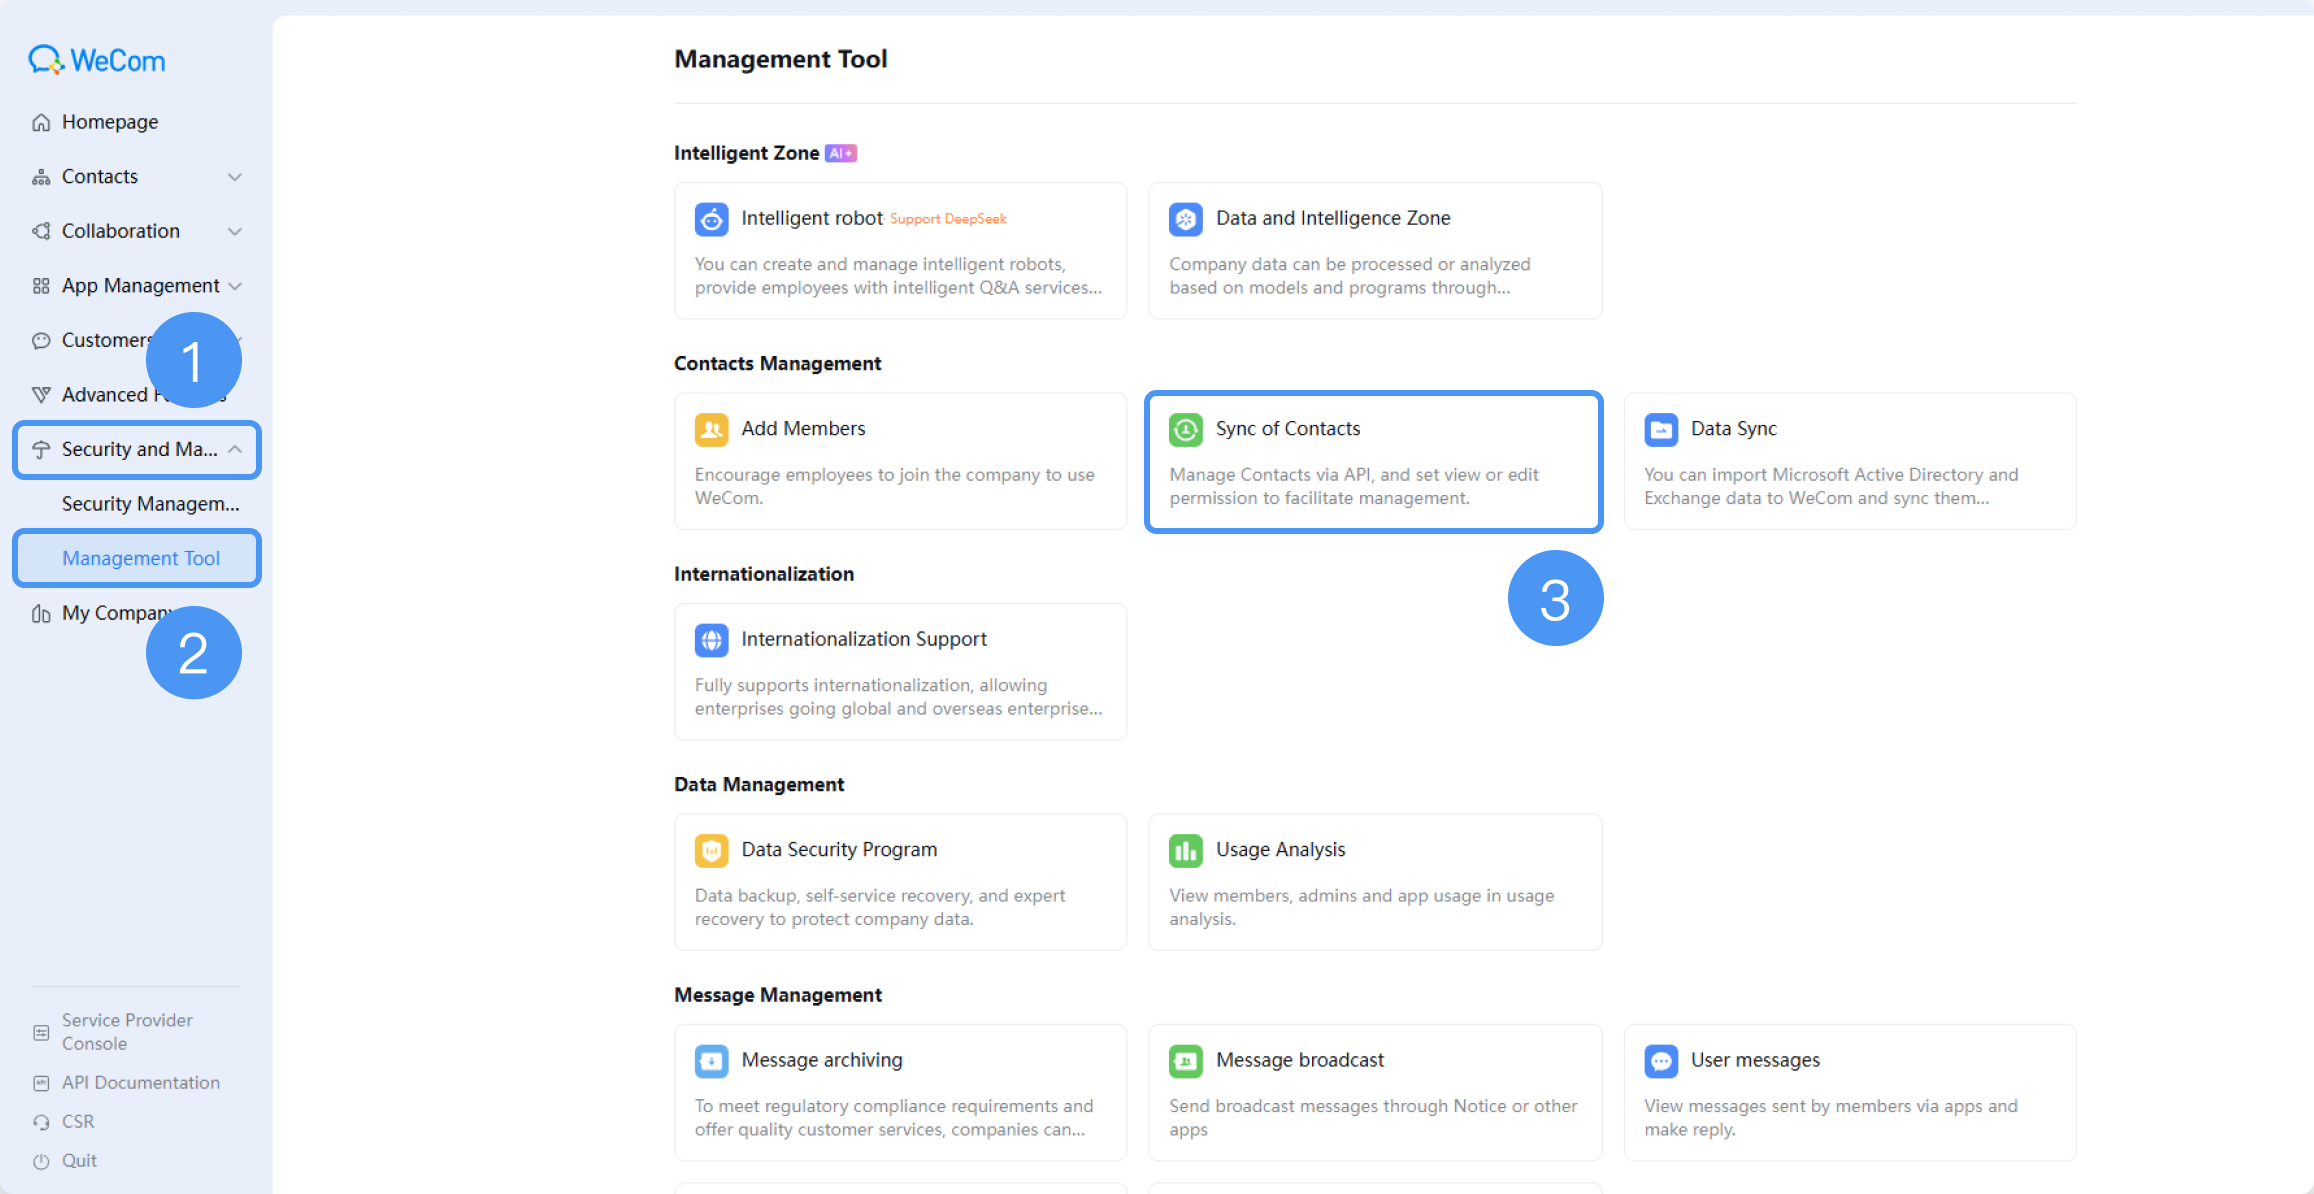Open Internationalization Support globe icon
The width and height of the screenshot is (2314, 1194).
pos(711,640)
